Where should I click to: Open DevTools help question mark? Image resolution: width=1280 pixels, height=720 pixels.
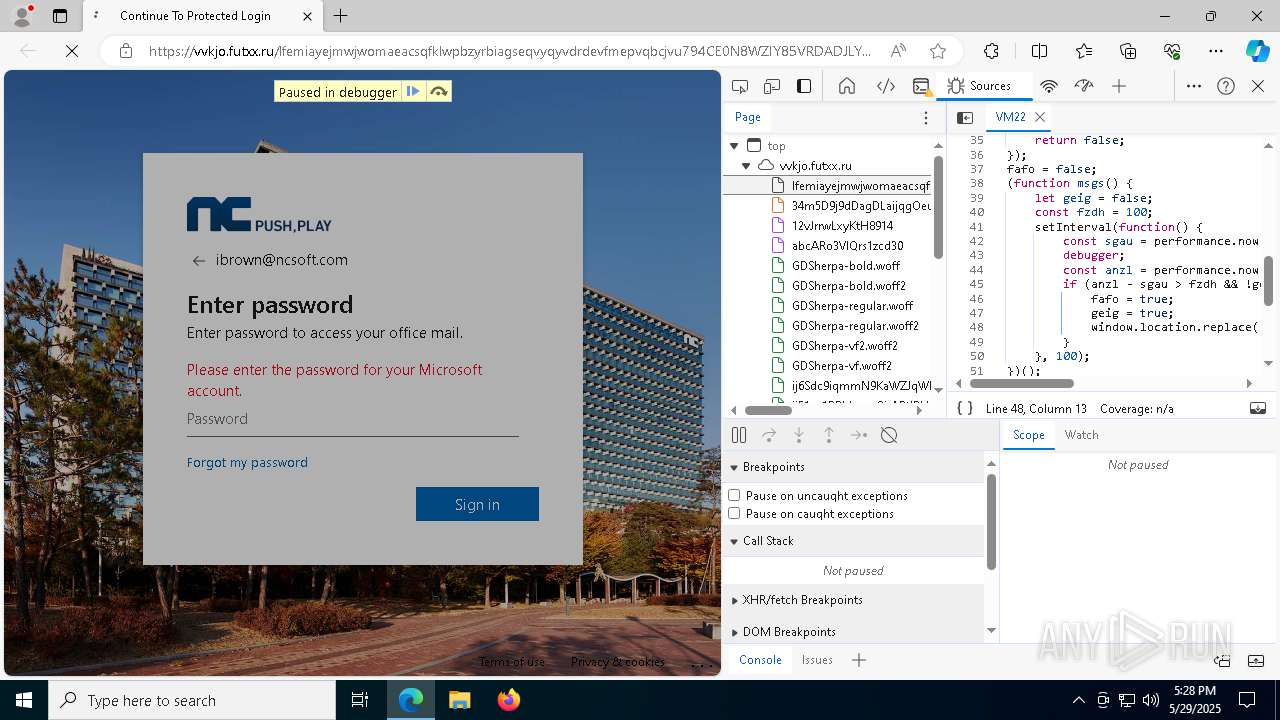(1226, 86)
